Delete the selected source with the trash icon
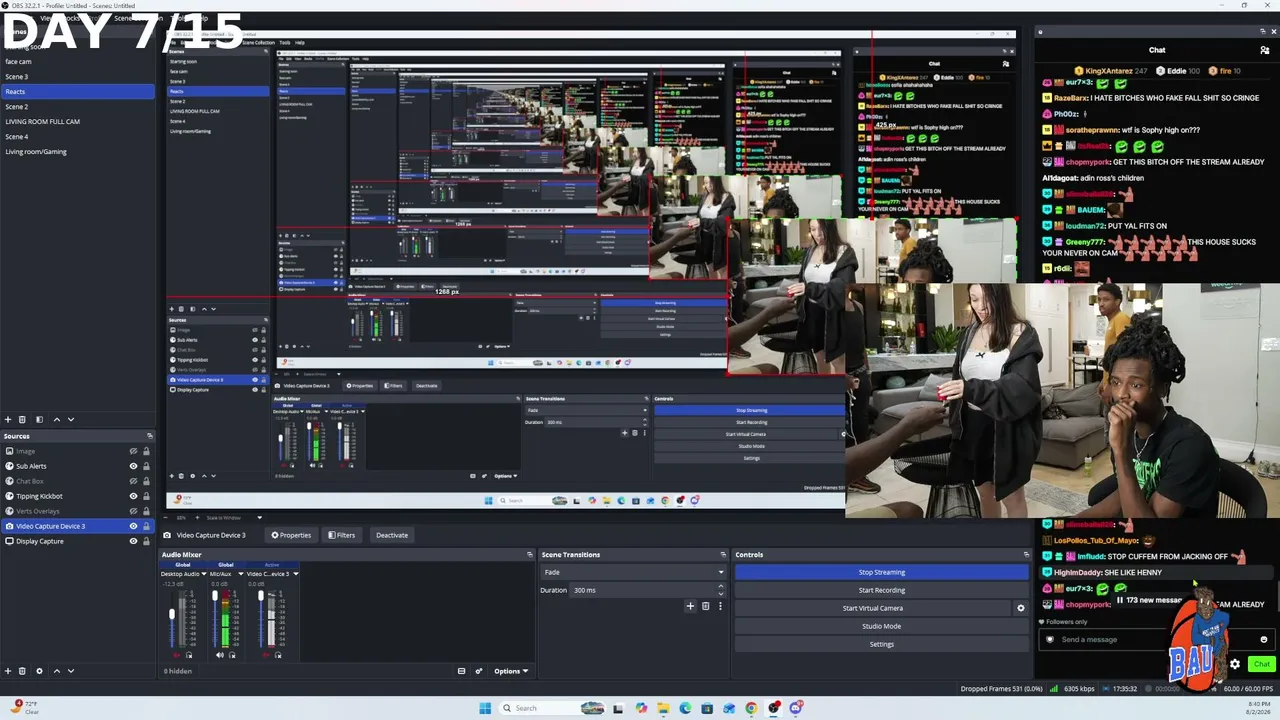The width and height of the screenshot is (1280, 720). [x=23, y=671]
